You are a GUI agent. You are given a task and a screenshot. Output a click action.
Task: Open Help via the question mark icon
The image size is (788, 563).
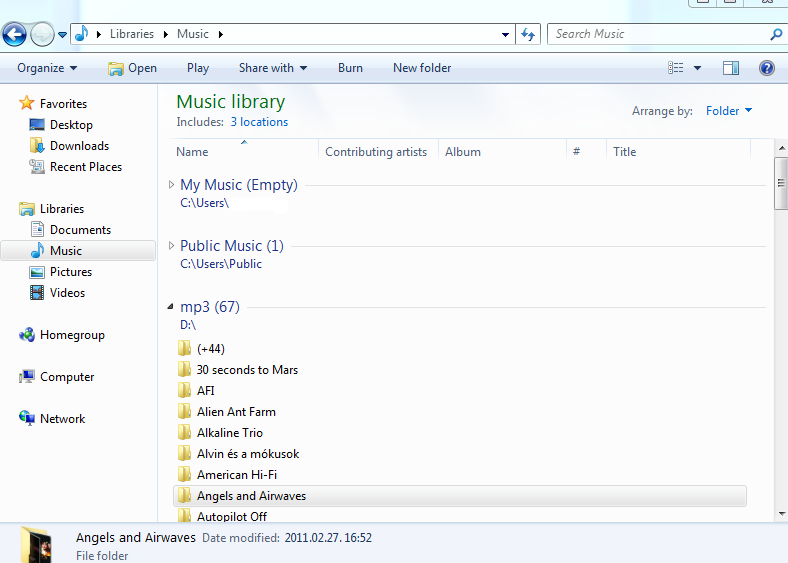[x=766, y=68]
